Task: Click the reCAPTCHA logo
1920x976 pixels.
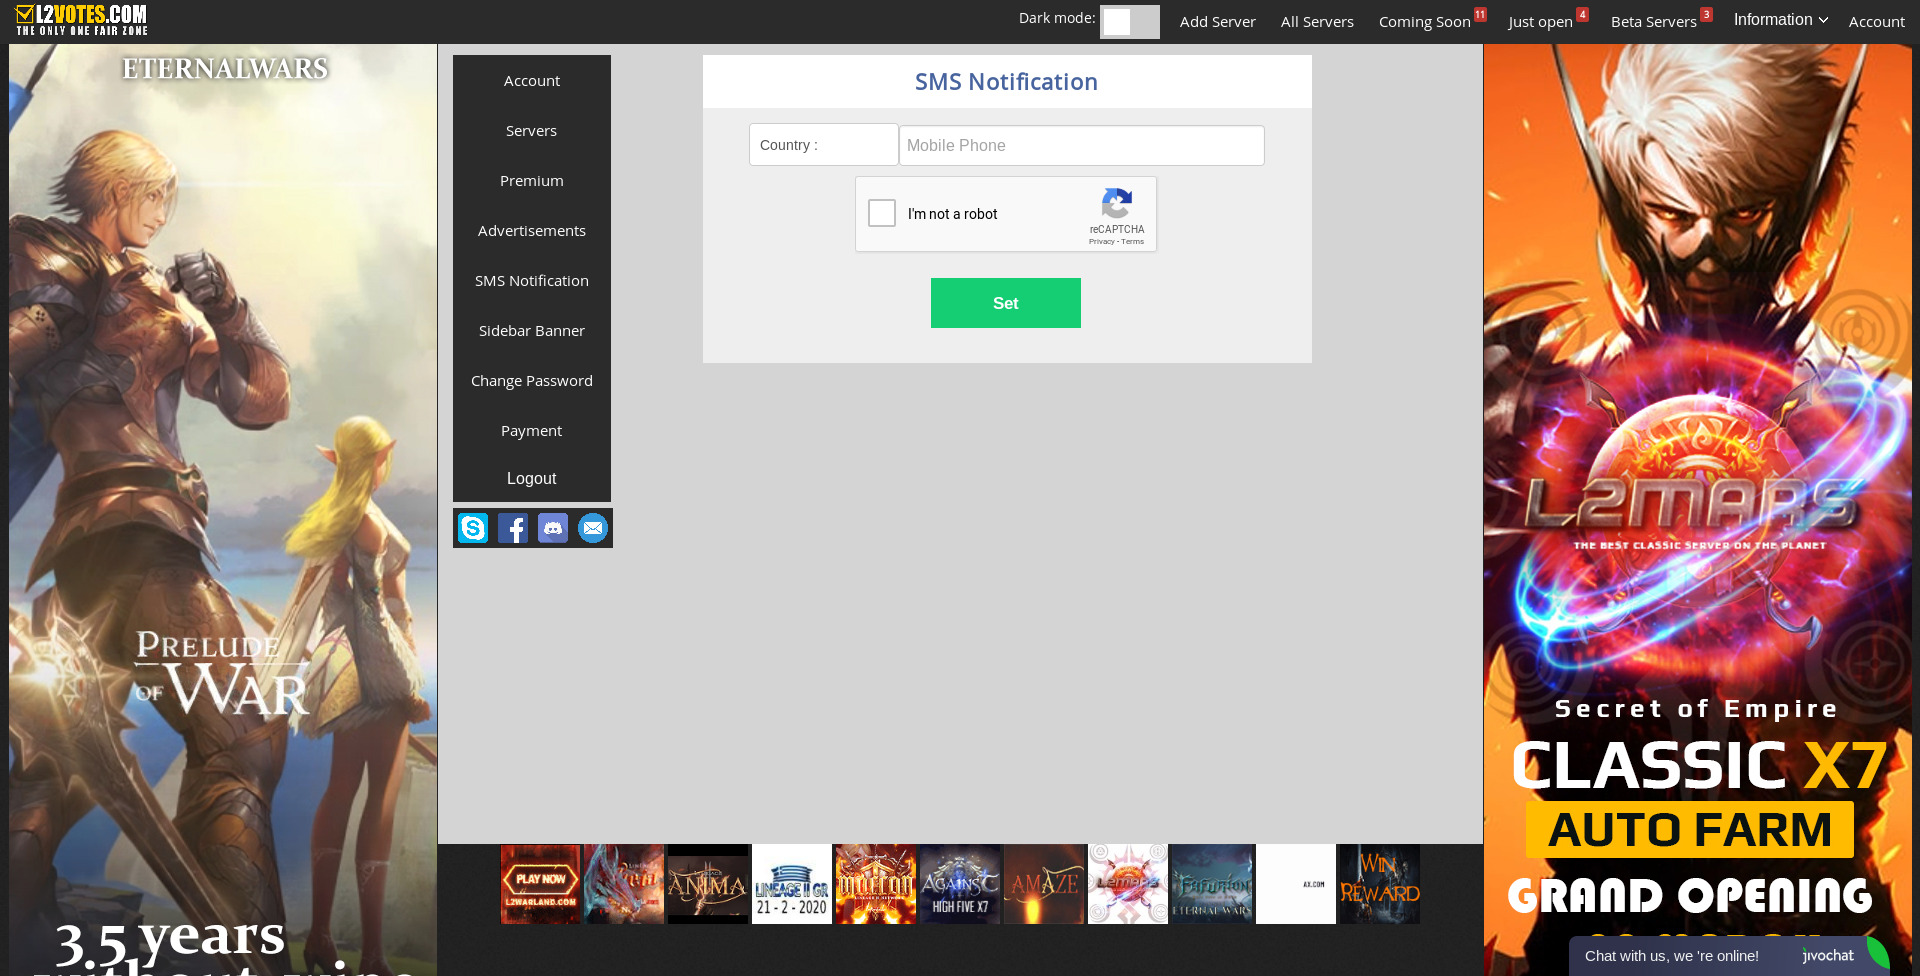Action: point(1117,204)
